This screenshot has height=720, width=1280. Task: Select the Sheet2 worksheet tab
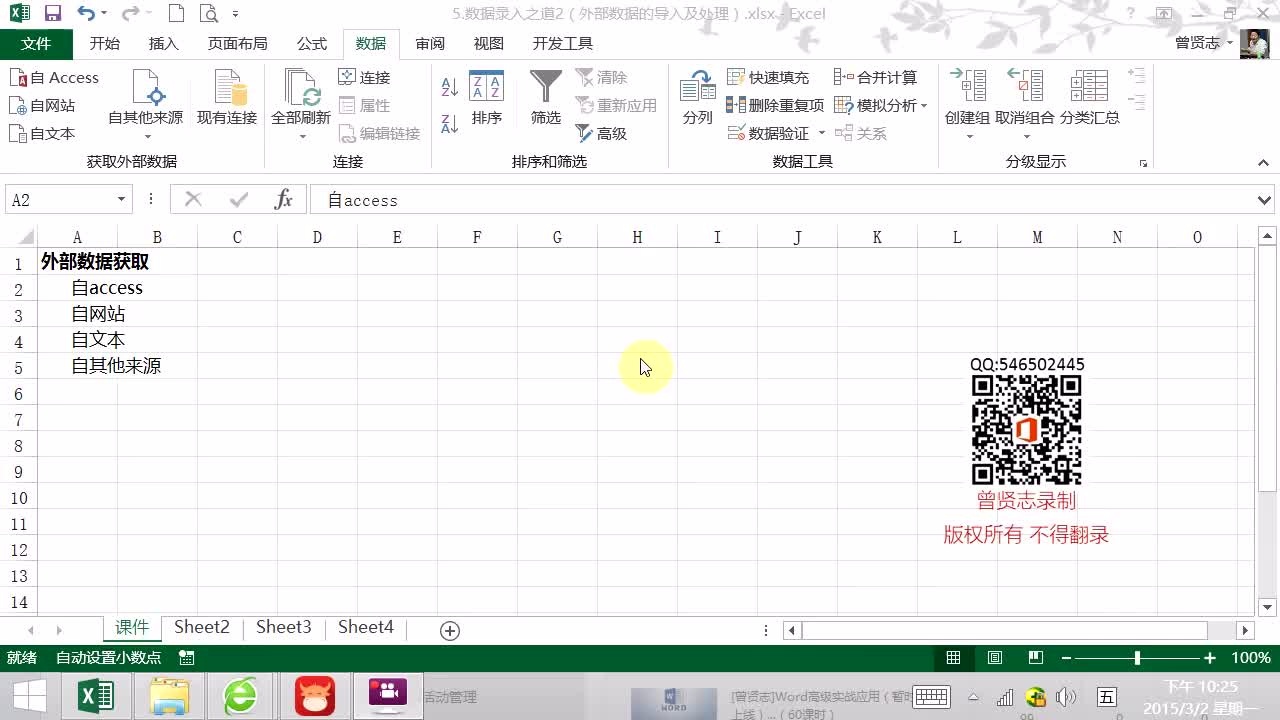pyautogui.click(x=202, y=628)
